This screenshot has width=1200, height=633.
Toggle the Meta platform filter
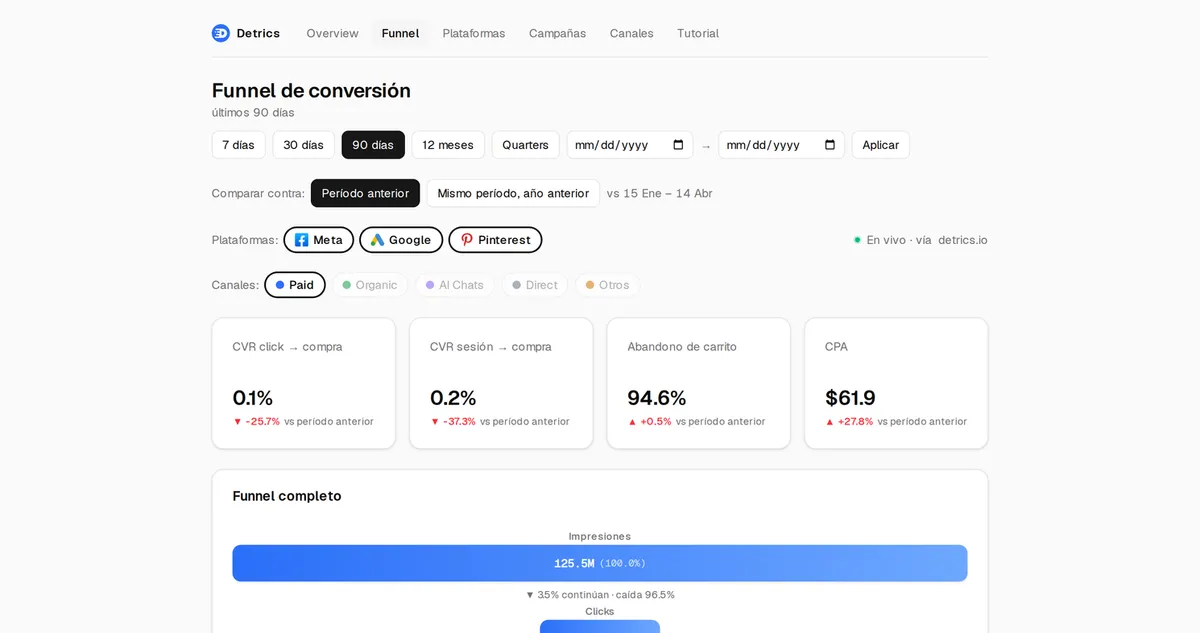pyautogui.click(x=318, y=240)
